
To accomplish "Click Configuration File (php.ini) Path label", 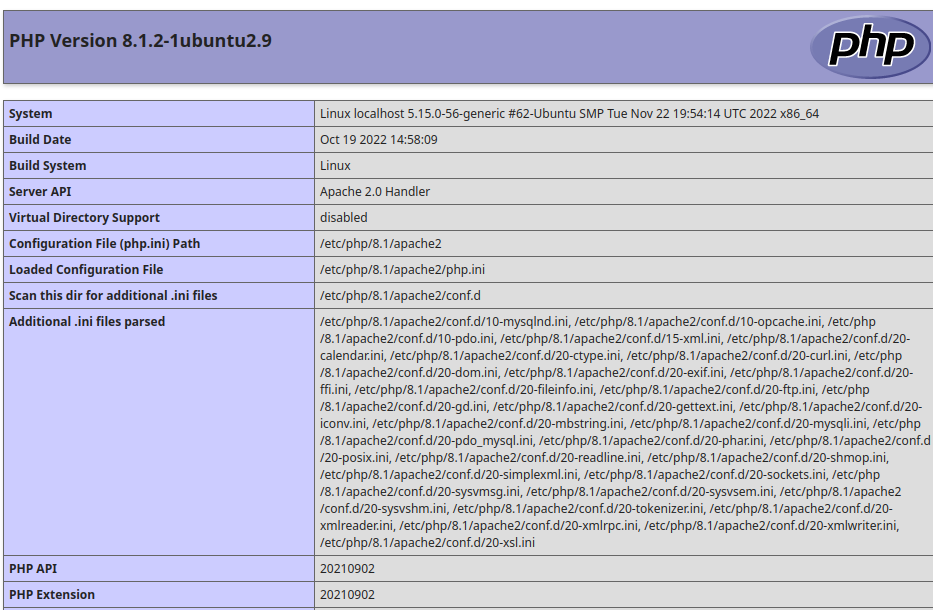I will [104, 244].
